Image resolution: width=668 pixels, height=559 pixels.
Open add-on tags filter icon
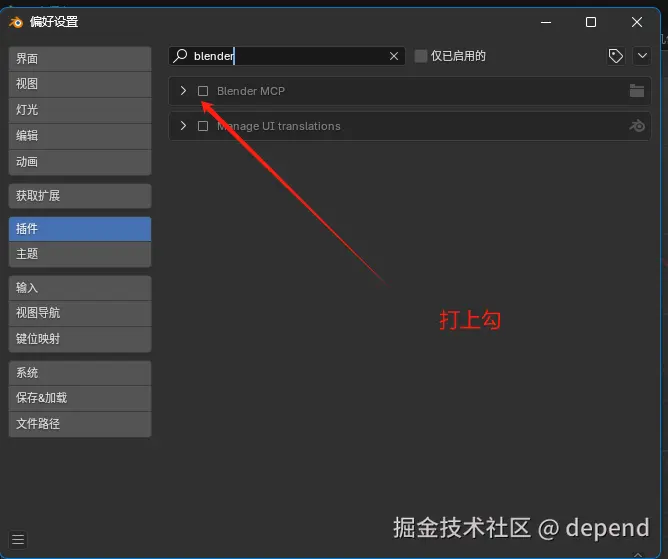616,56
